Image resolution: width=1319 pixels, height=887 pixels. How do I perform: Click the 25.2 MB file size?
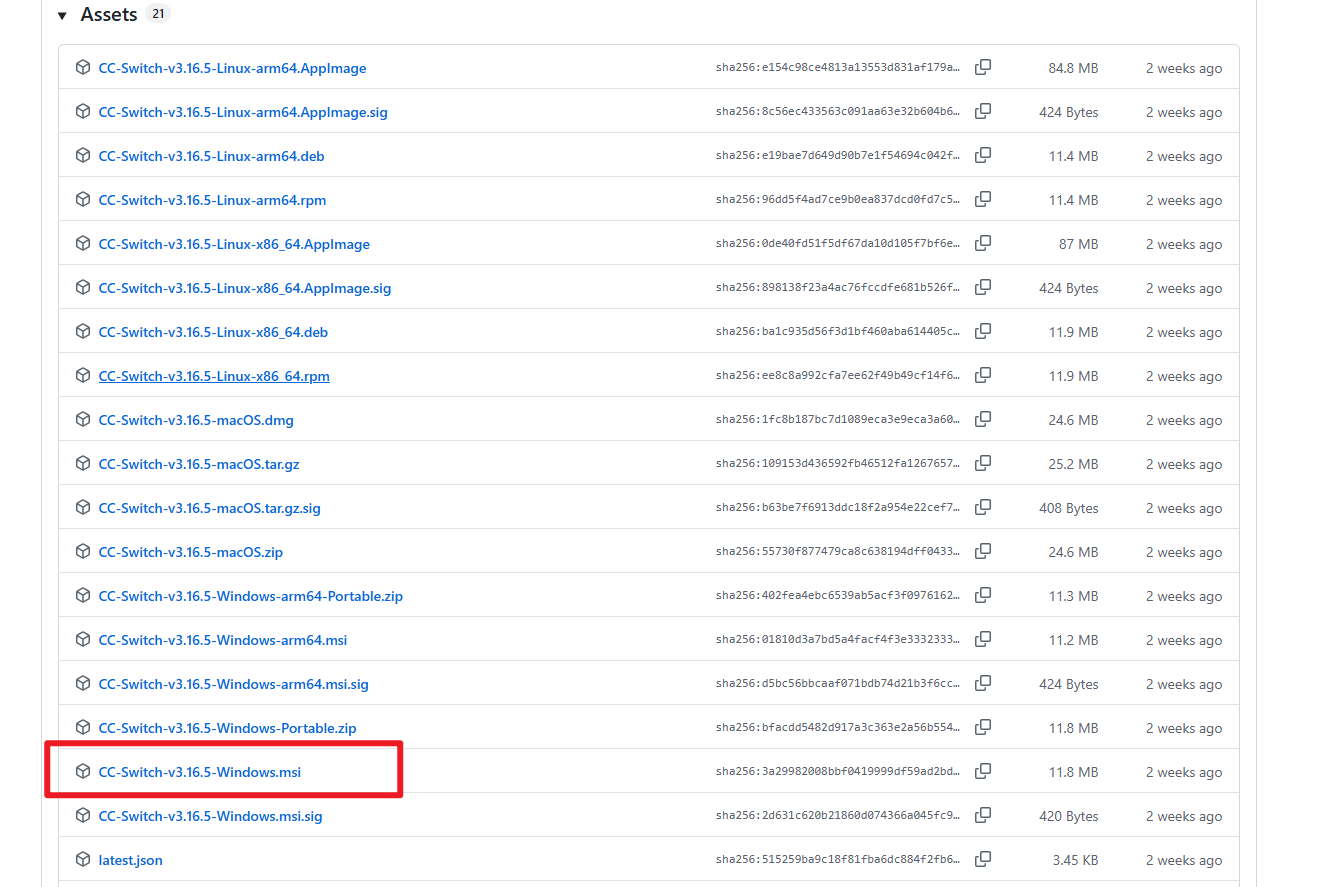[x=1073, y=464]
